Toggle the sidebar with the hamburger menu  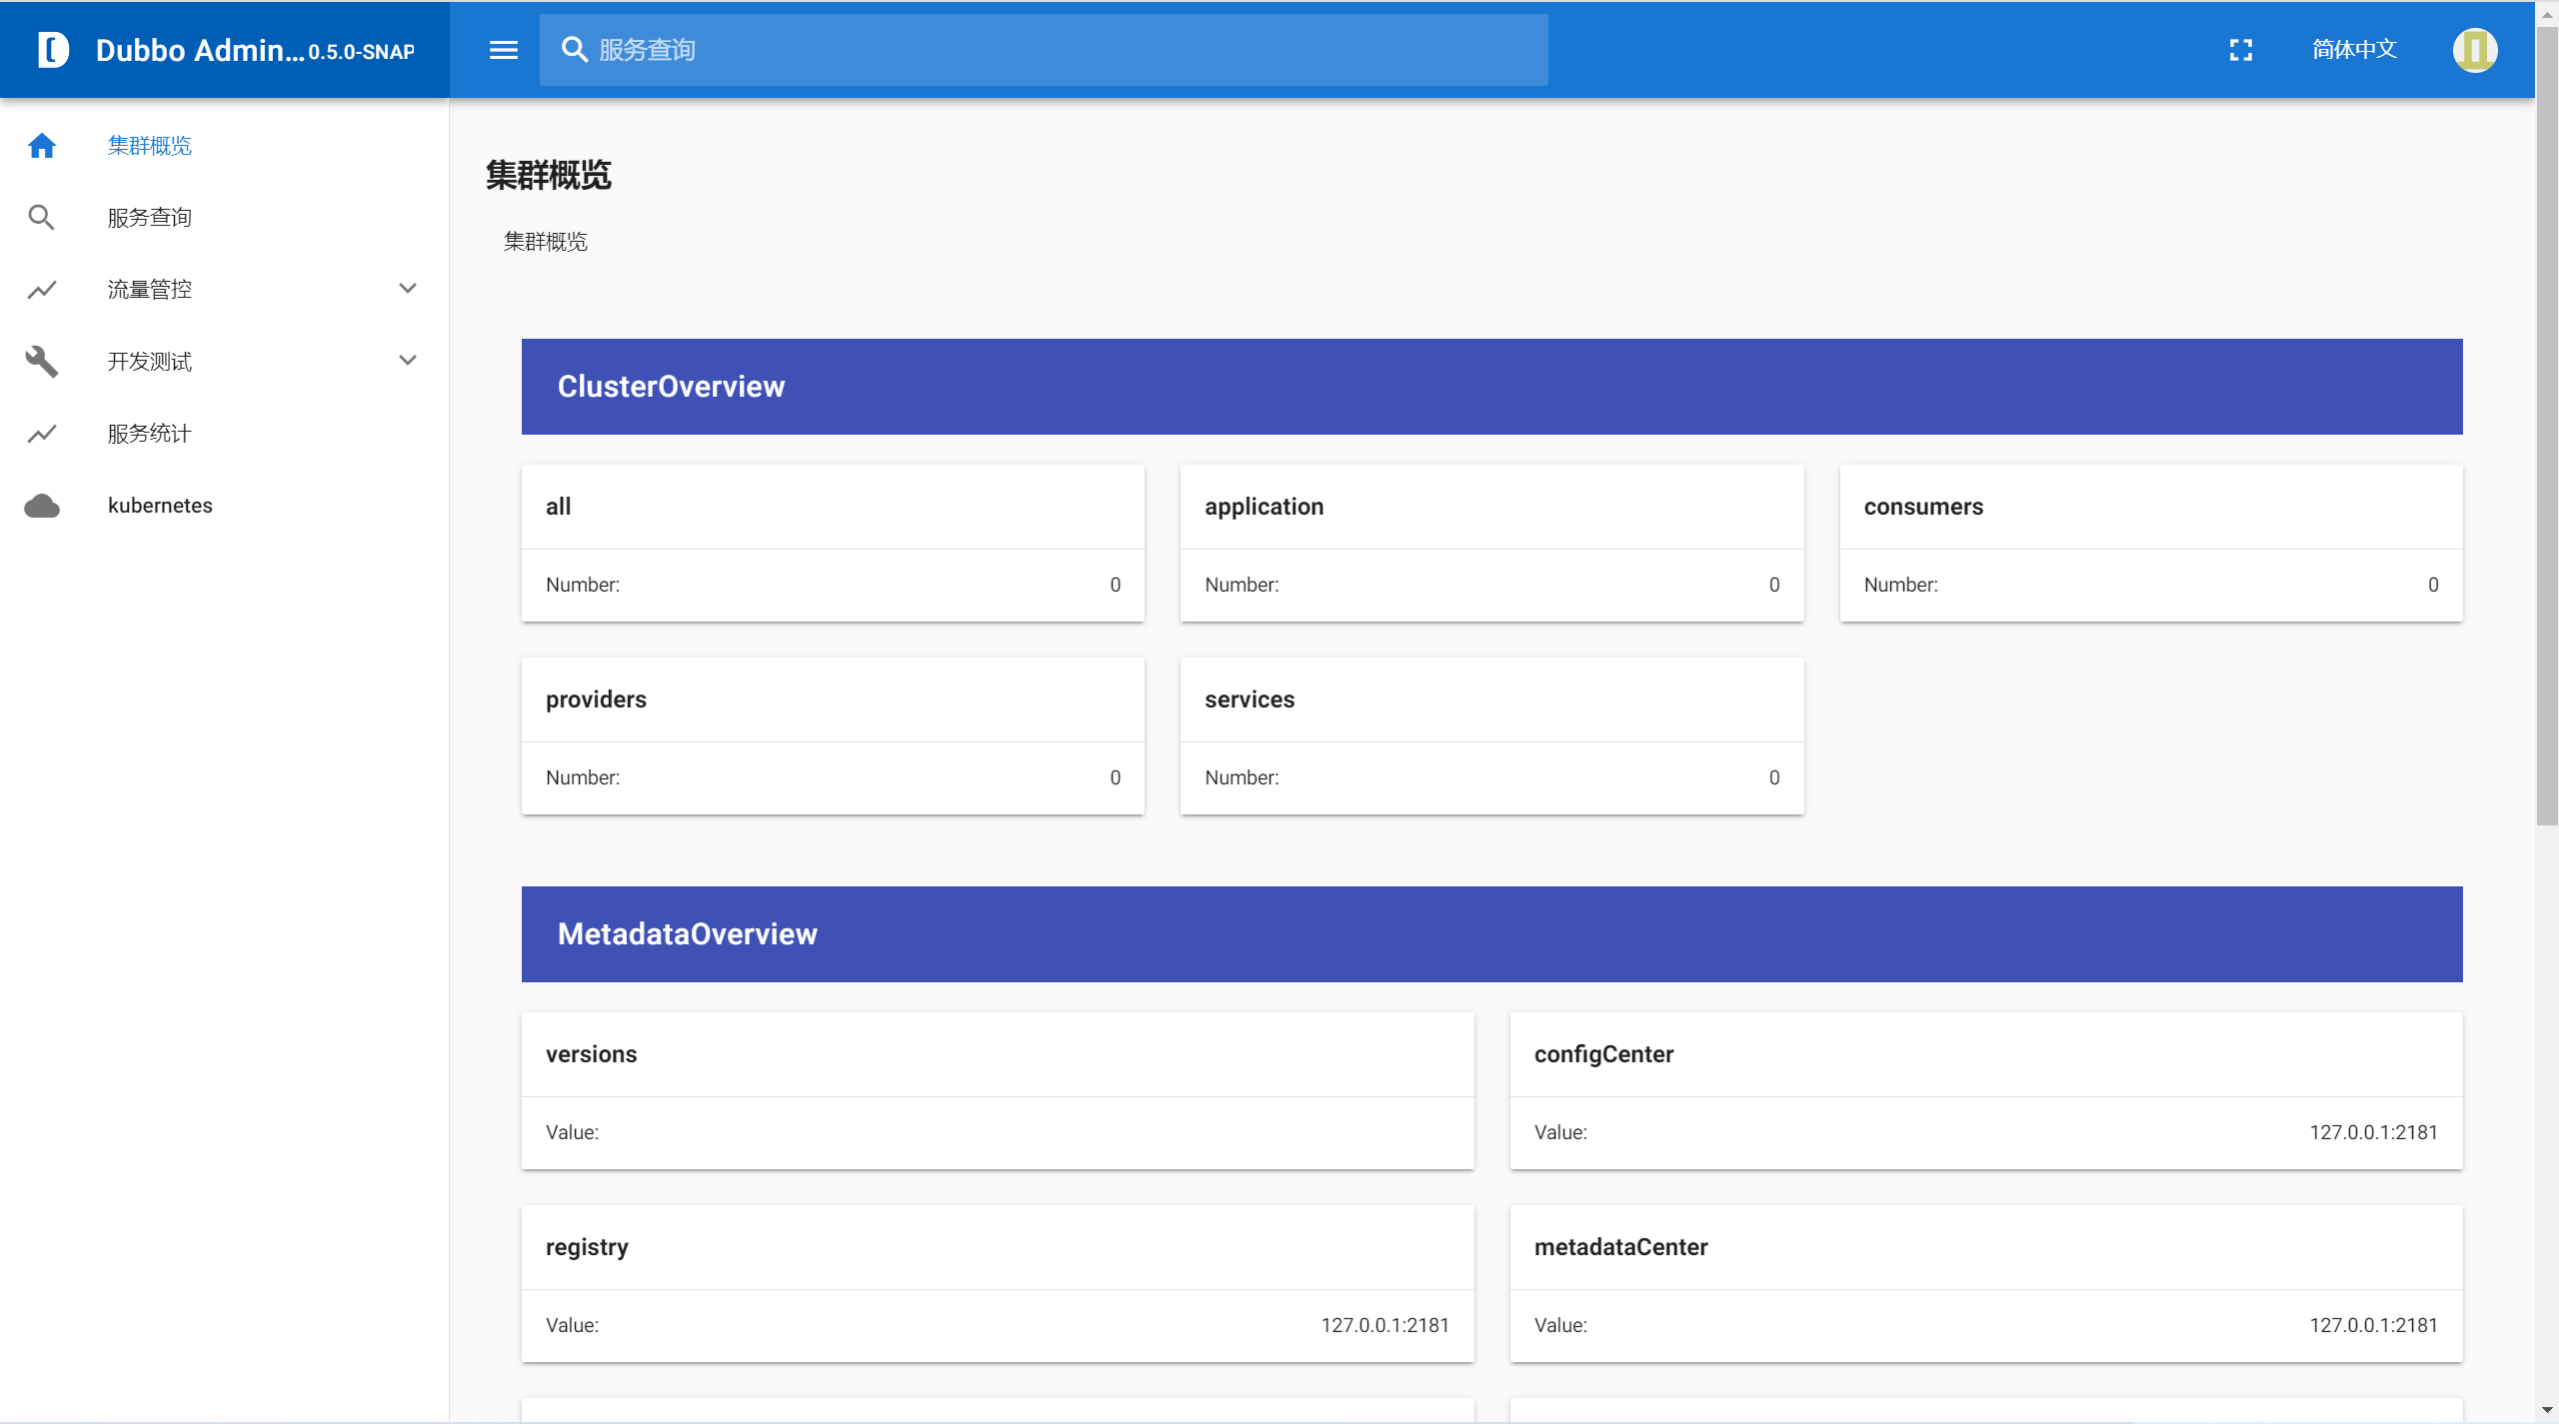(x=503, y=49)
